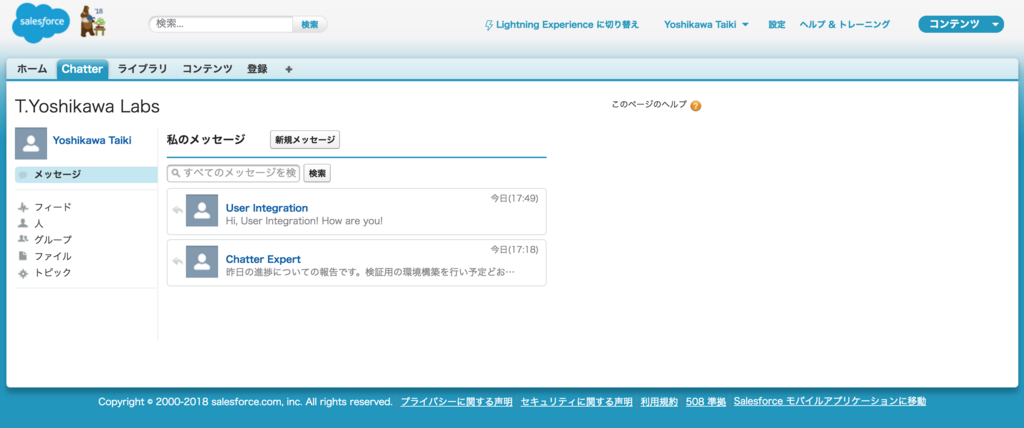
Task: Open the 設定 link
Action: 776,25
